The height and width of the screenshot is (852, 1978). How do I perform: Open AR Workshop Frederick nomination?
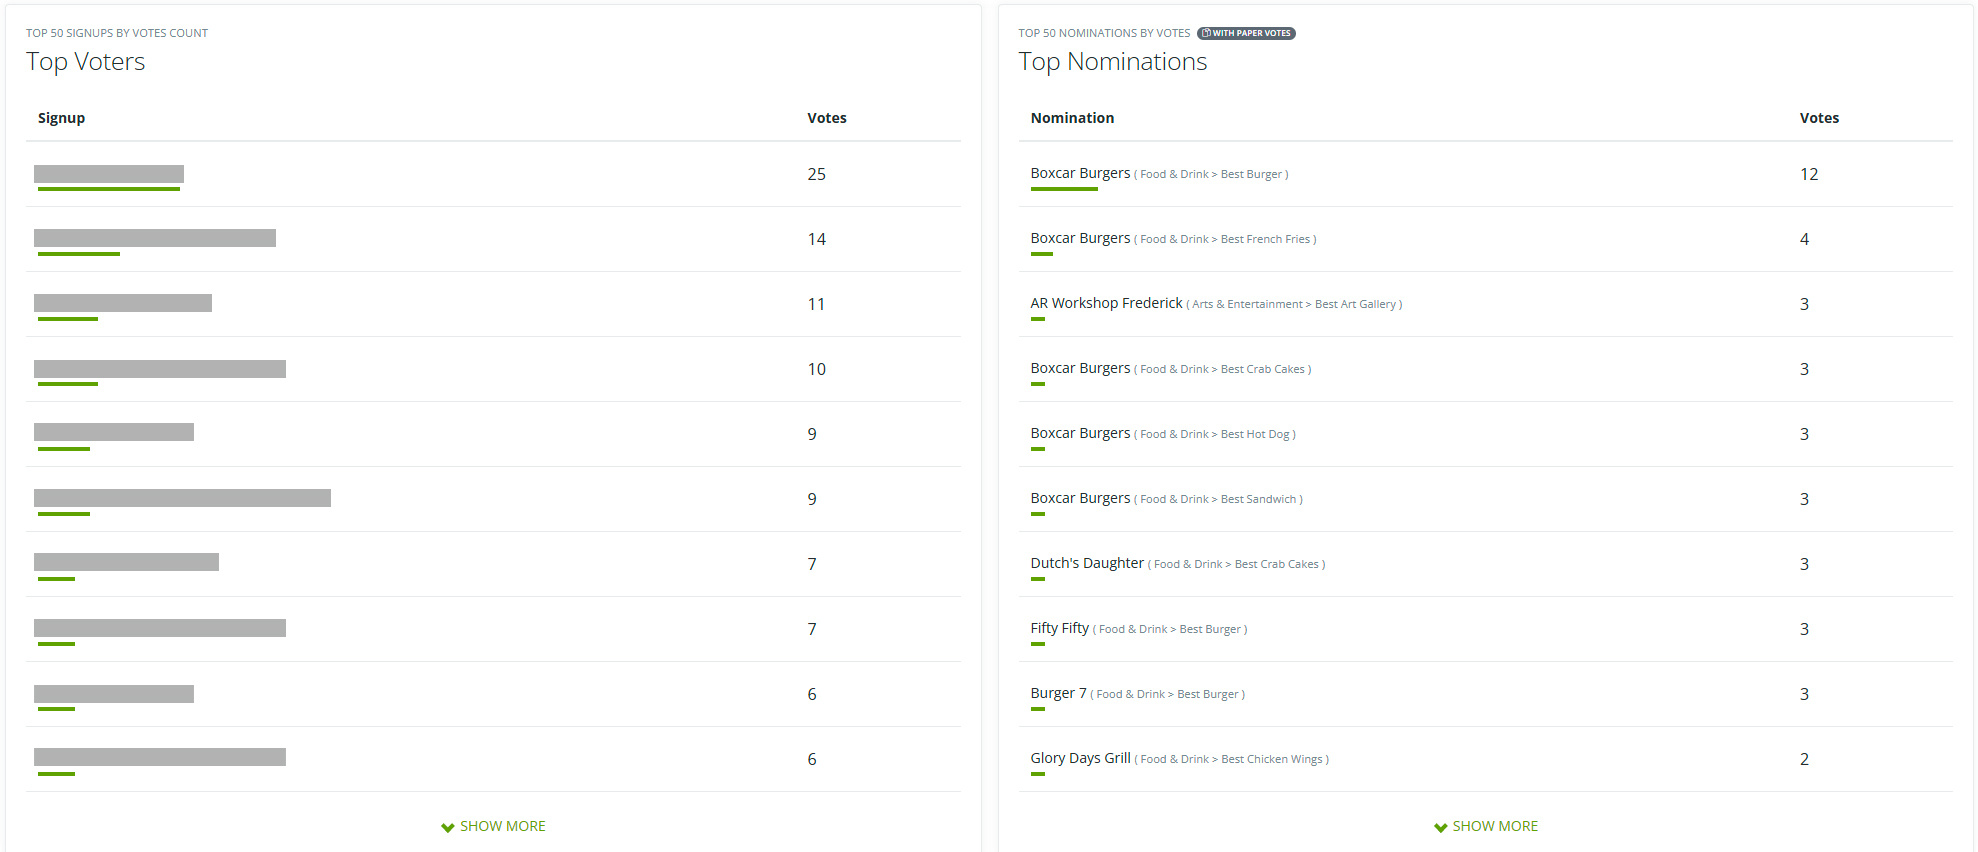[1106, 303]
